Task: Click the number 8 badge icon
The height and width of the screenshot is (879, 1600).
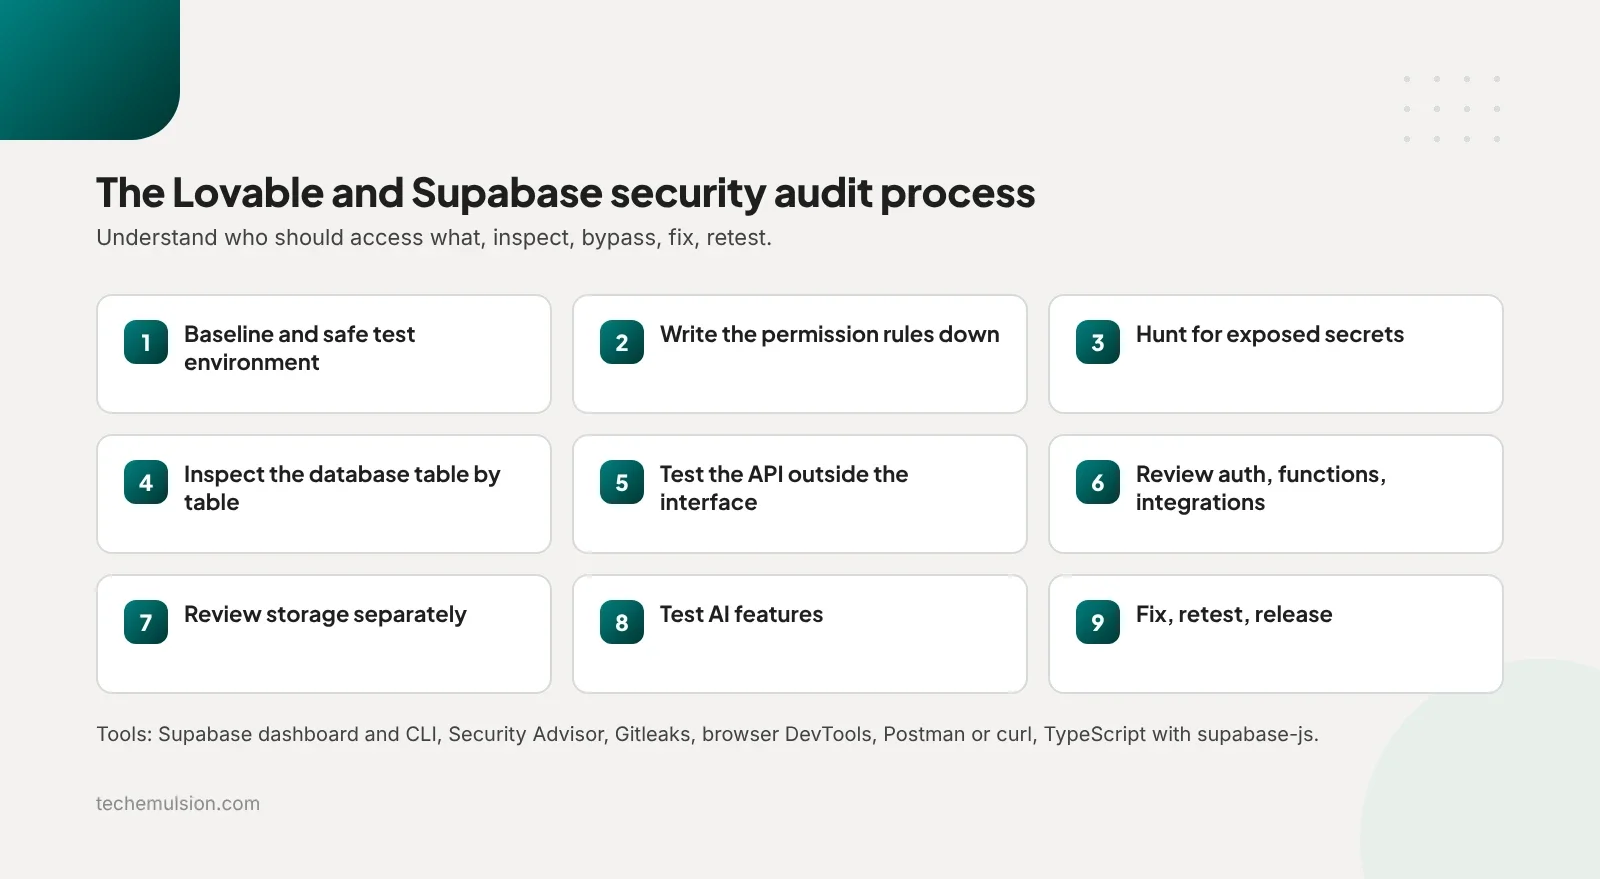Action: pos(622,622)
